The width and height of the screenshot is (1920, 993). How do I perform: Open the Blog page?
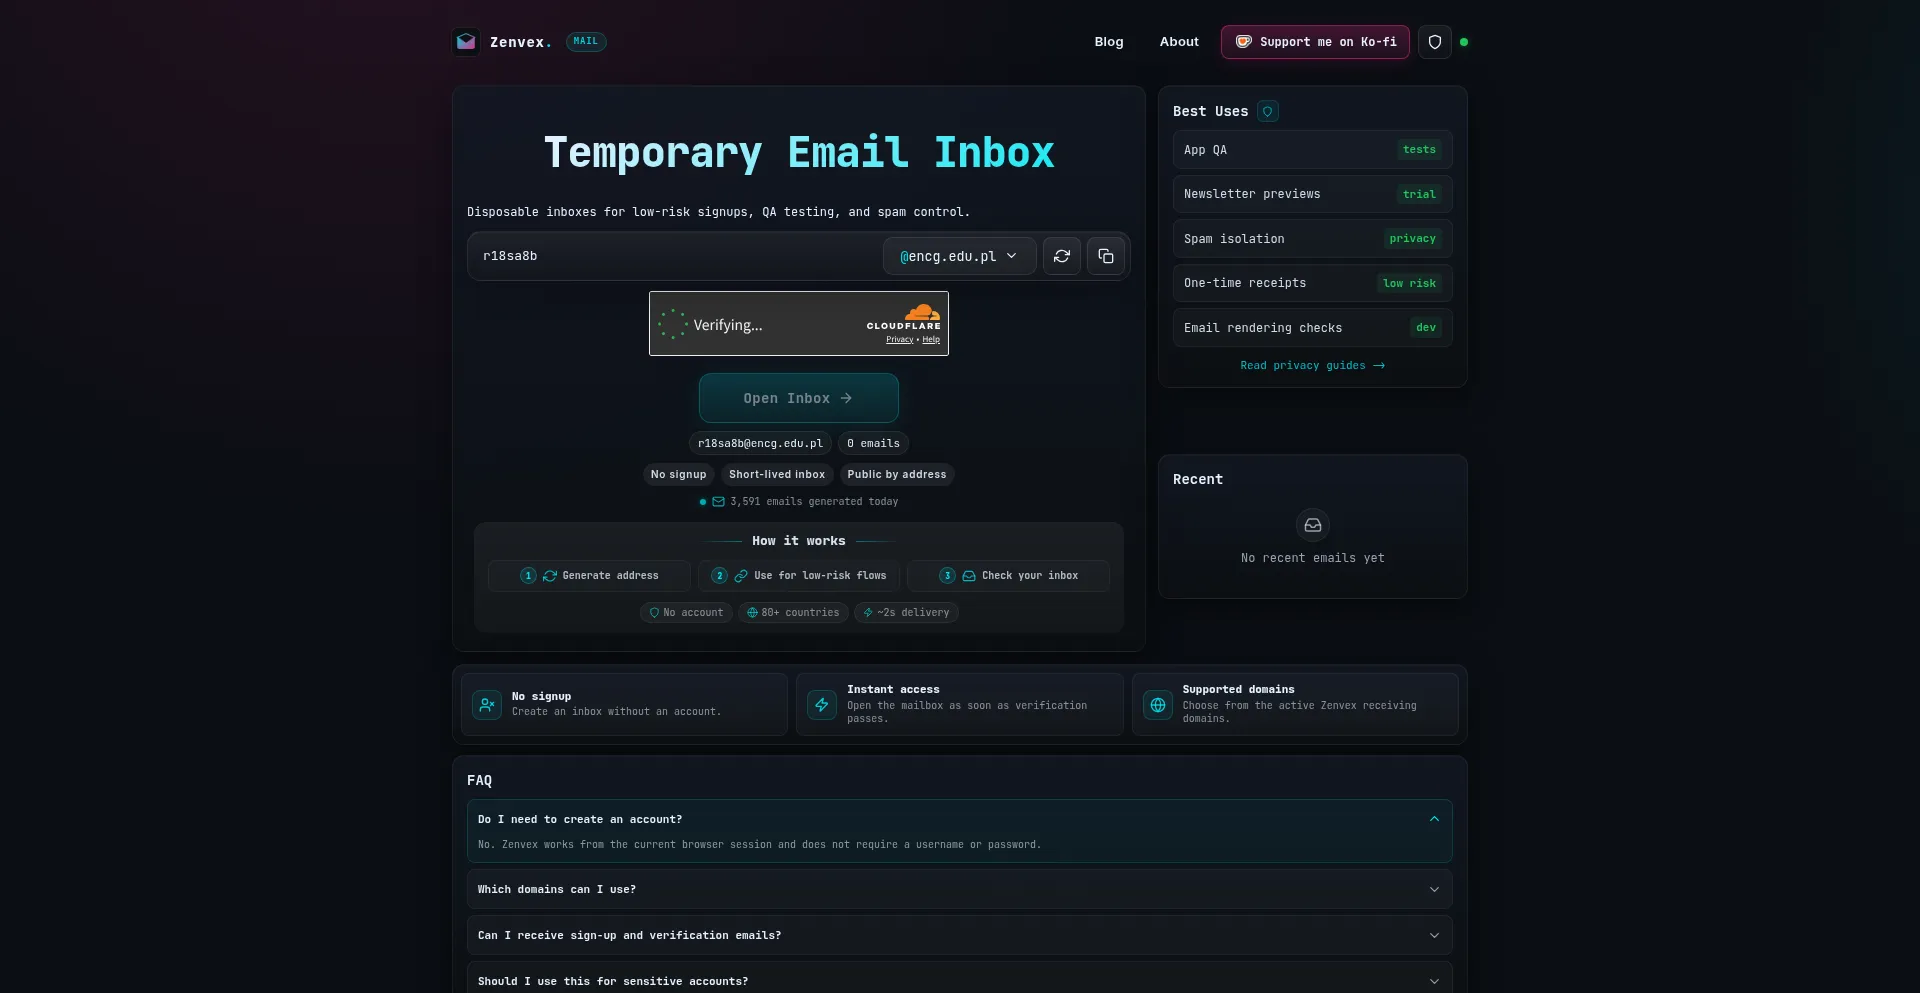[x=1109, y=42]
